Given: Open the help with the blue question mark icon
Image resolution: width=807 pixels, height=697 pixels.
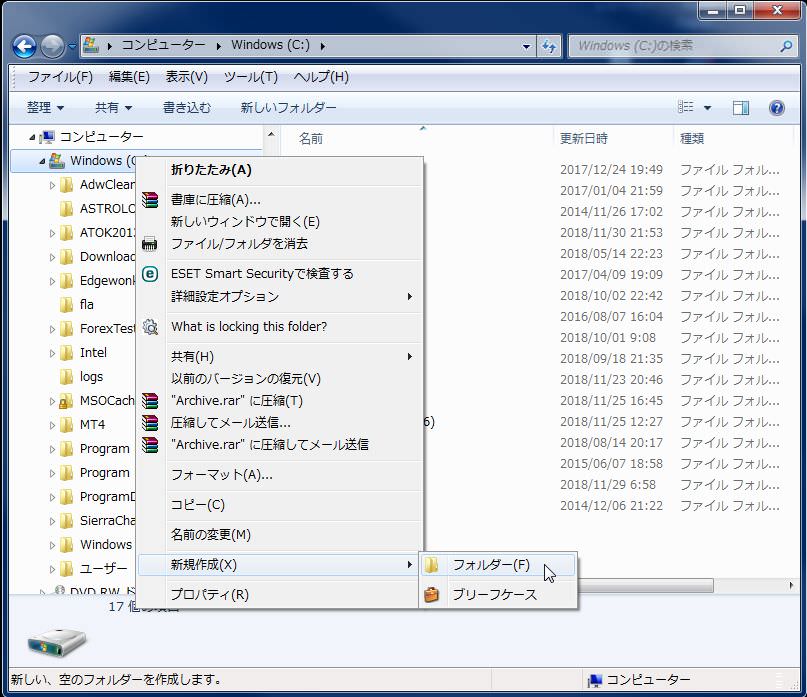Looking at the screenshot, I should tap(776, 107).
